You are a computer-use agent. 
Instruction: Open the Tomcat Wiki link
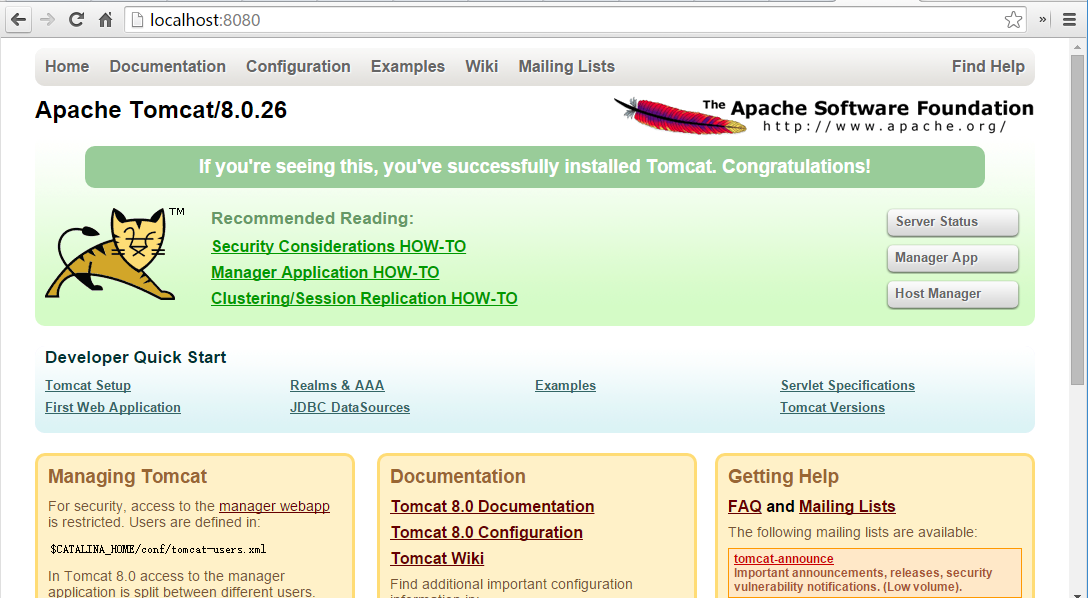click(437, 558)
